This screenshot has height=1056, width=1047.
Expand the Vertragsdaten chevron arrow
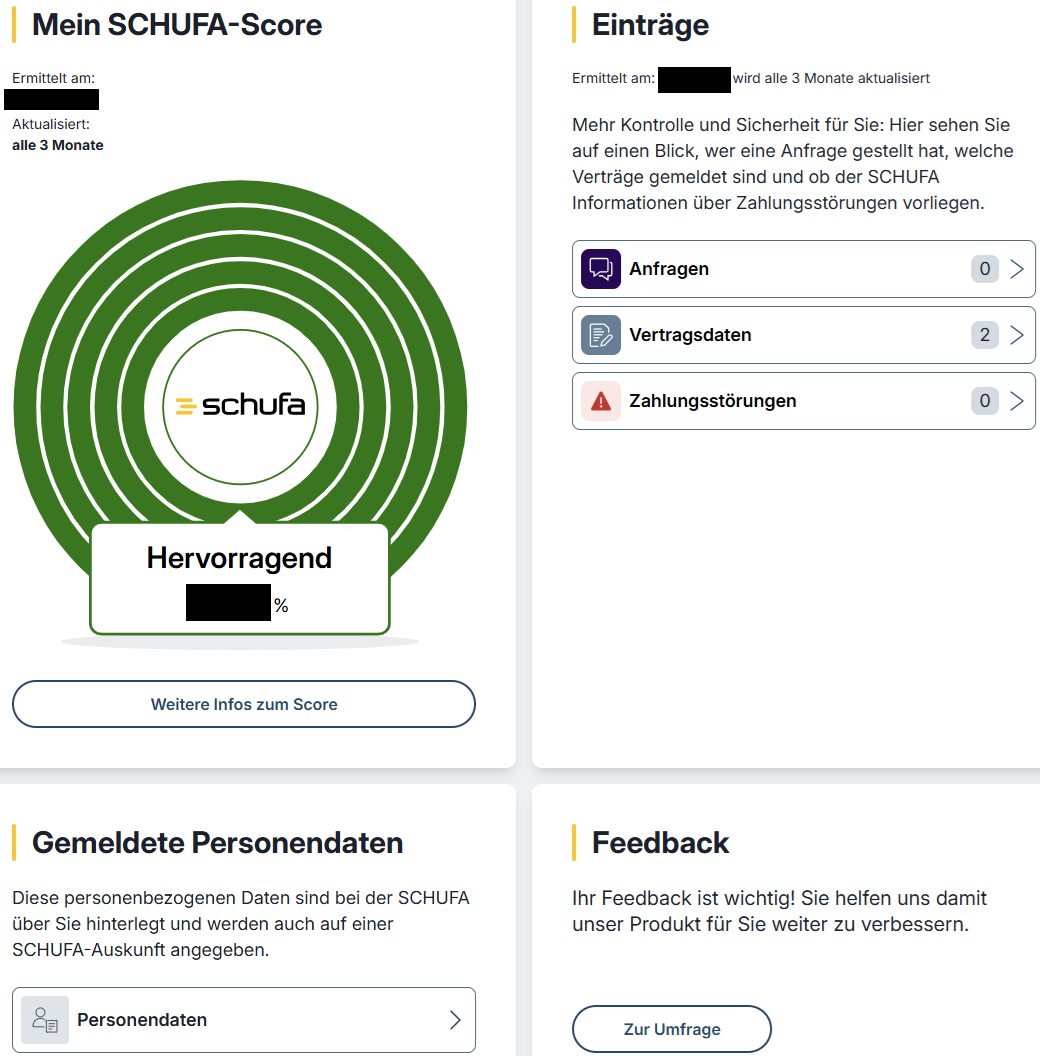1017,335
